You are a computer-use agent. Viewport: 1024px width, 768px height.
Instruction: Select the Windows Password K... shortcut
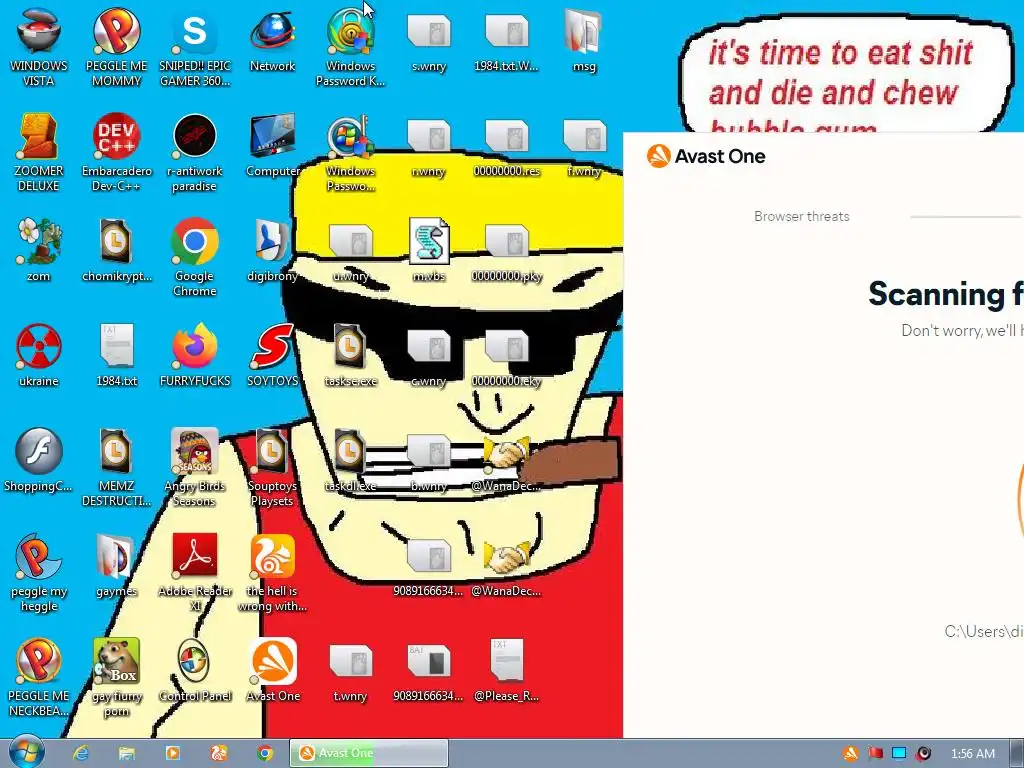point(351,47)
